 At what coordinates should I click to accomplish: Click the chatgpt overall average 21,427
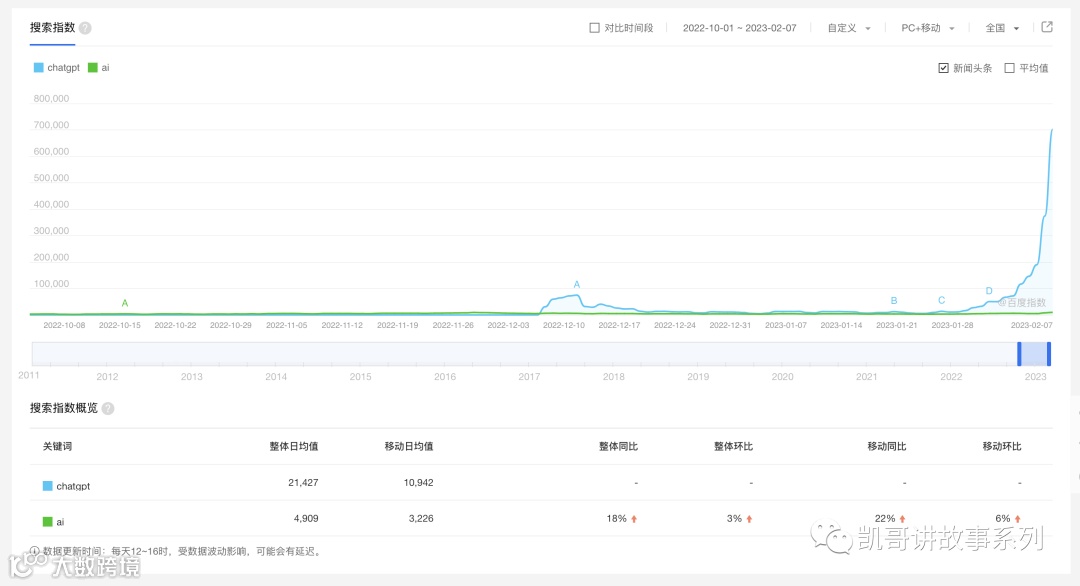pyautogui.click(x=303, y=483)
